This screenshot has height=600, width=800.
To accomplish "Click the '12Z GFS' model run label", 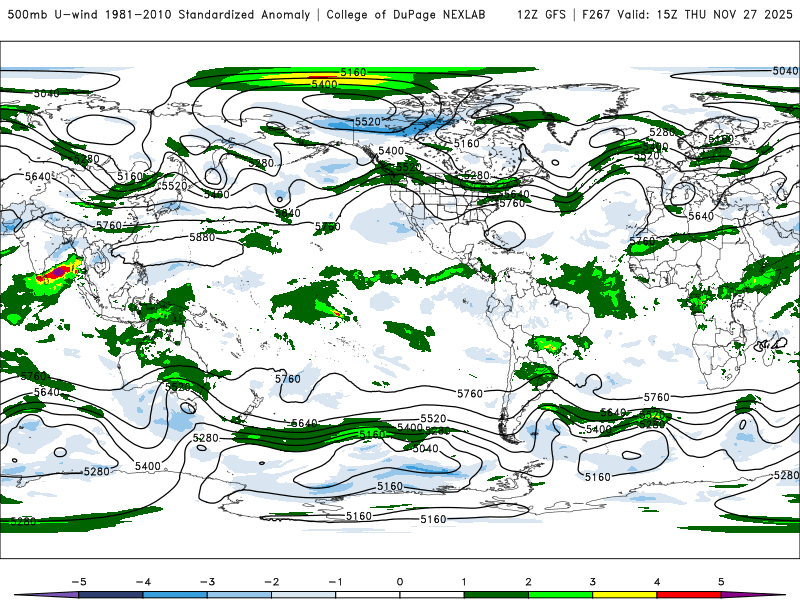I will (x=541, y=14).
